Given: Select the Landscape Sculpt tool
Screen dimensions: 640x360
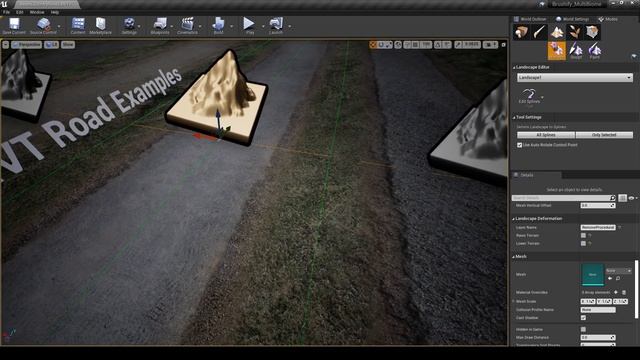Looking at the screenshot, I should point(576,50).
